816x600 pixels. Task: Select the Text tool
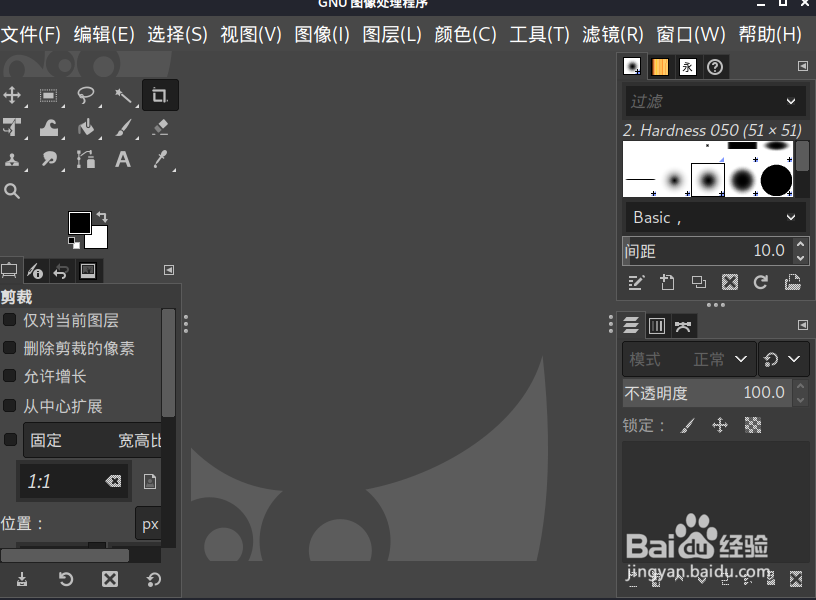[123, 160]
